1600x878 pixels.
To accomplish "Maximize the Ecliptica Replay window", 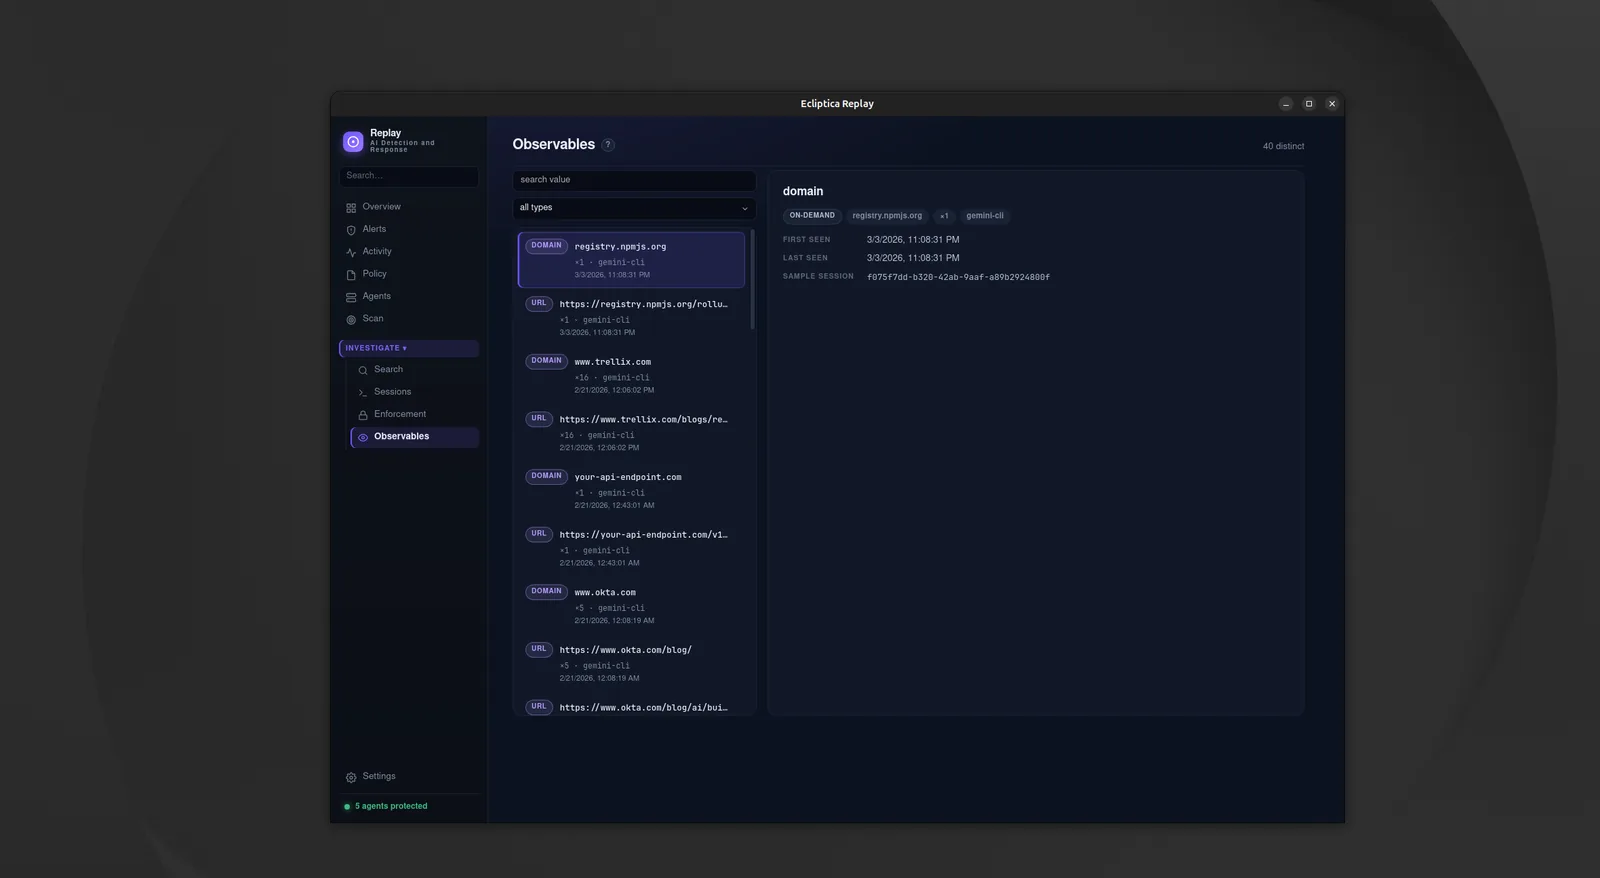I will click(x=1309, y=104).
